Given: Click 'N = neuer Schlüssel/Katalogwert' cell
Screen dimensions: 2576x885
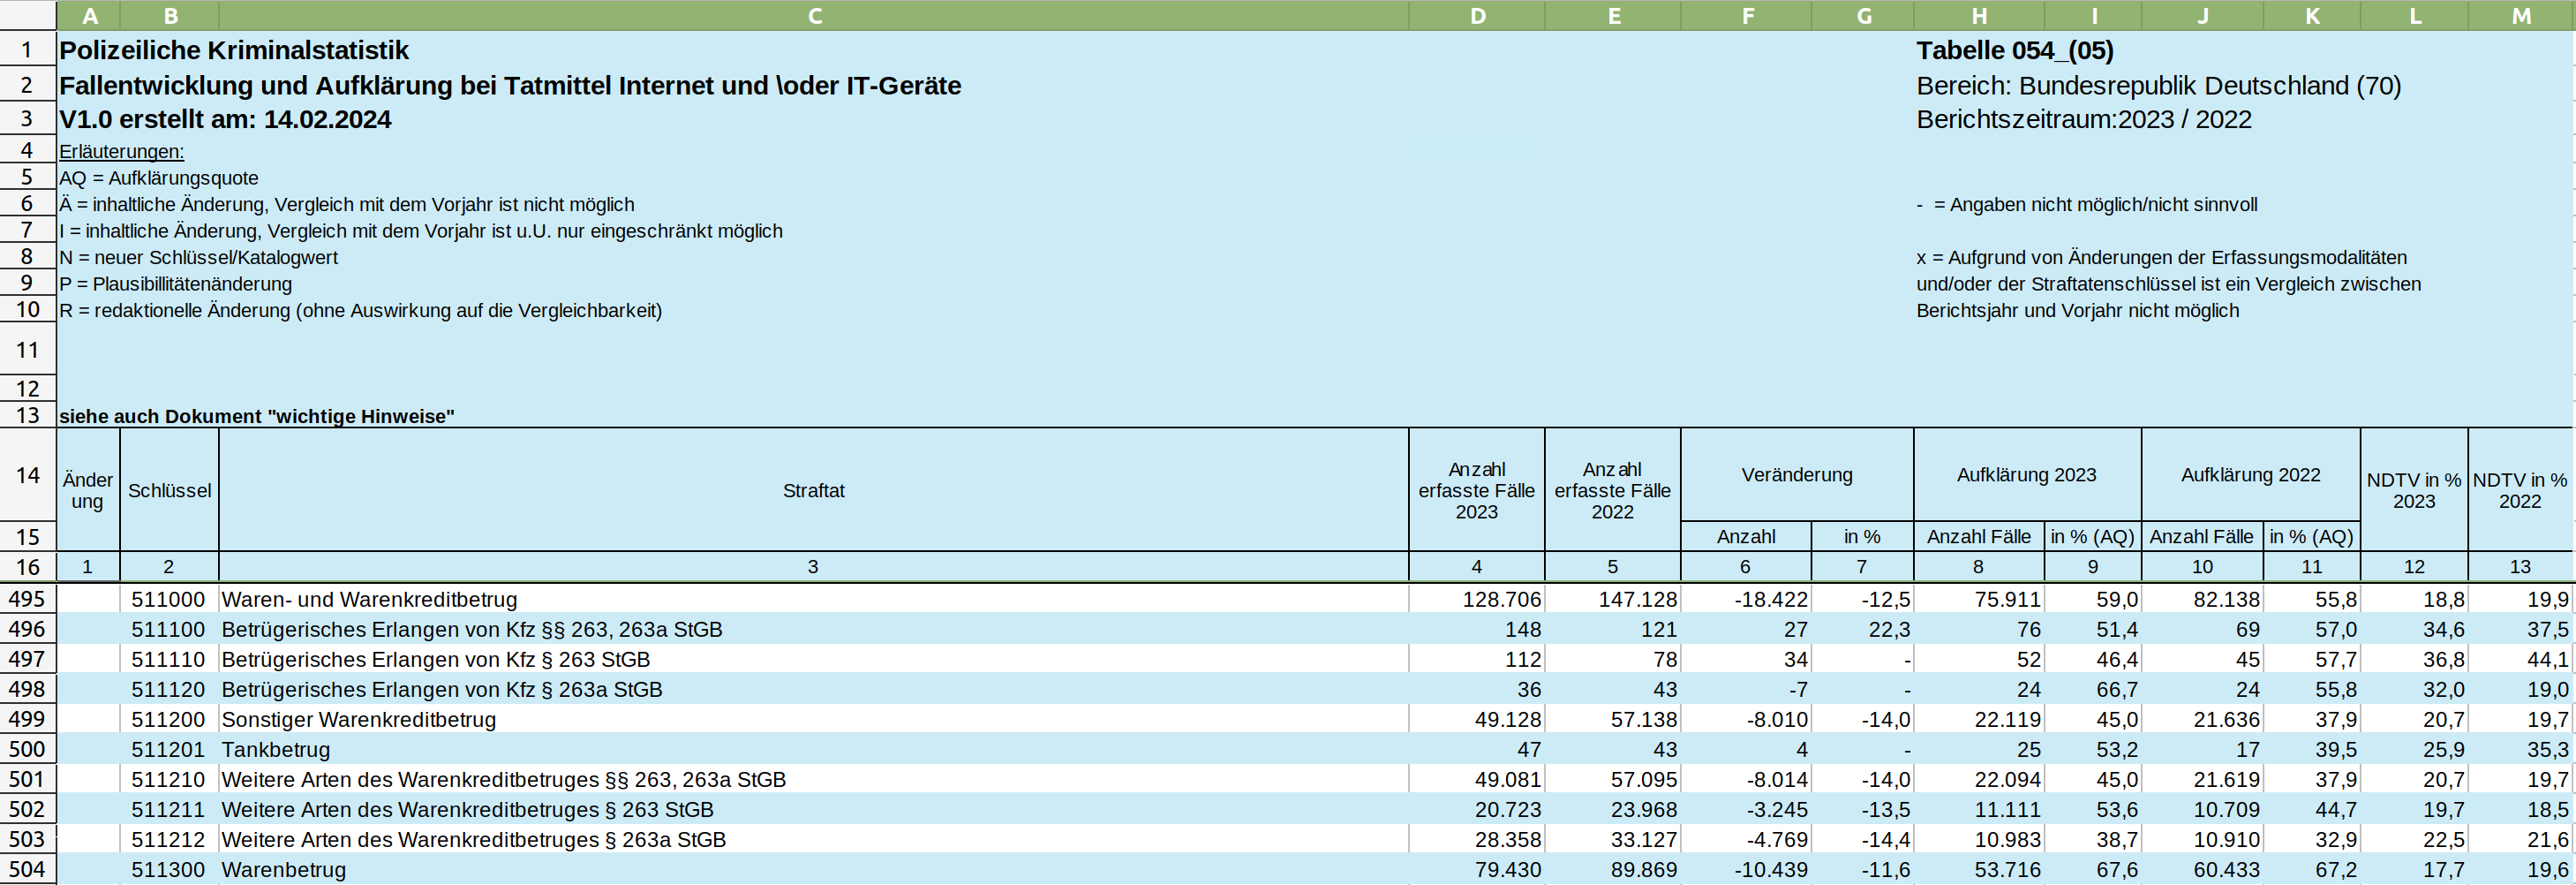Looking at the screenshot, I should click(x=198, y=257).
